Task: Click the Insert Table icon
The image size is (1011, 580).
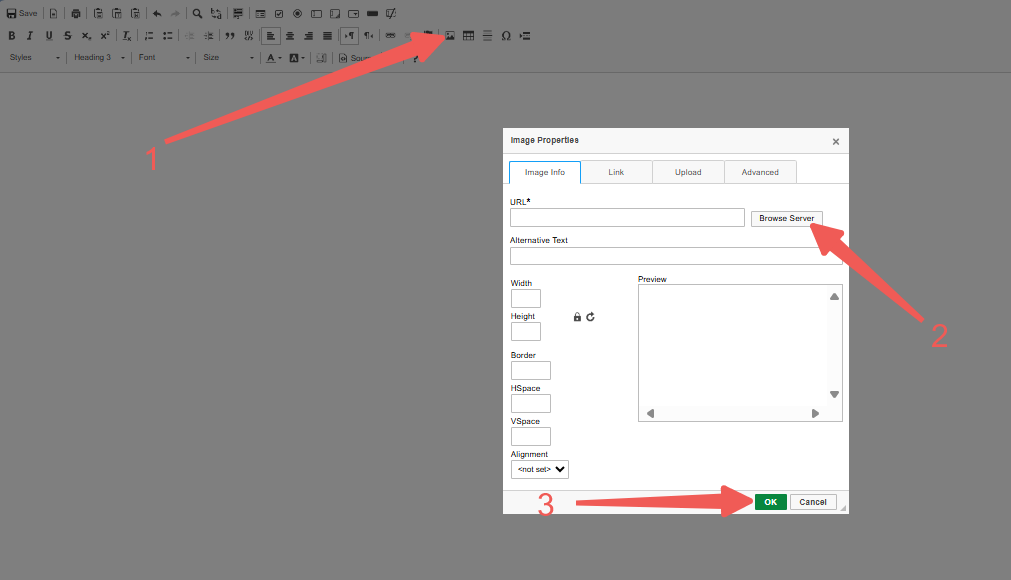Action: [x=469, y=36]
